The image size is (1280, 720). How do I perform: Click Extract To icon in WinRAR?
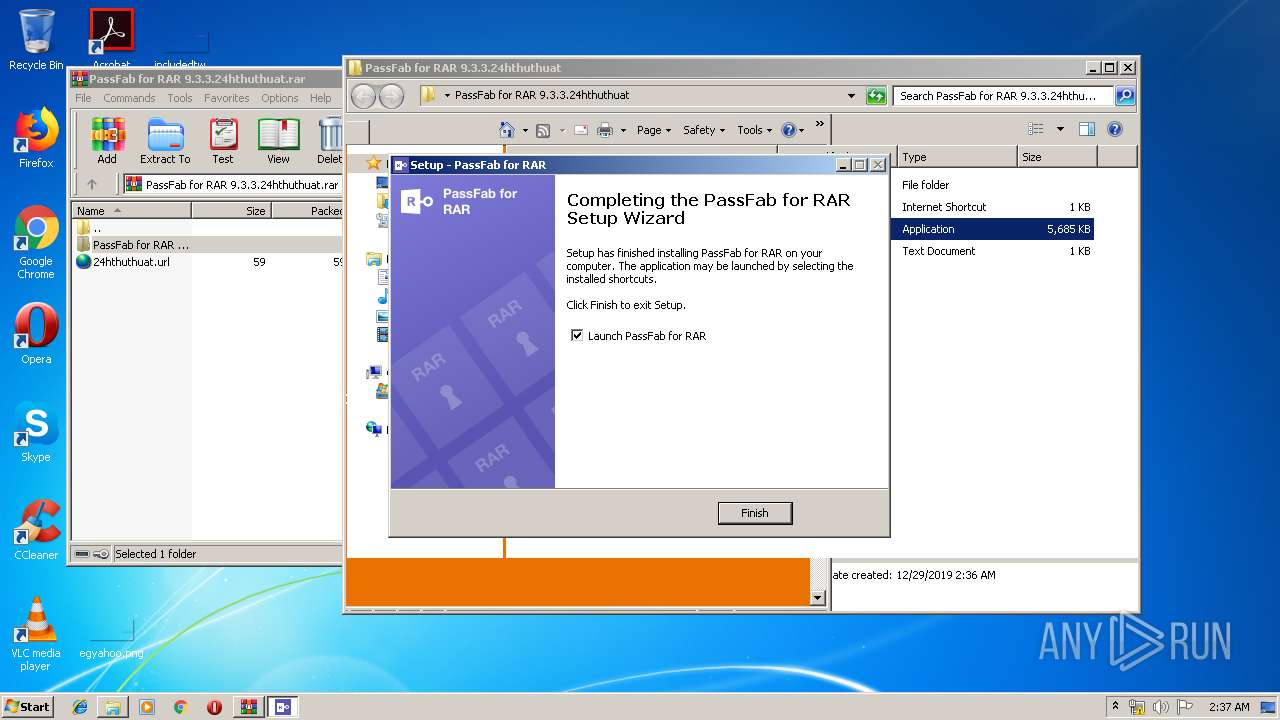pyautogui.click(x=165, y=141)
